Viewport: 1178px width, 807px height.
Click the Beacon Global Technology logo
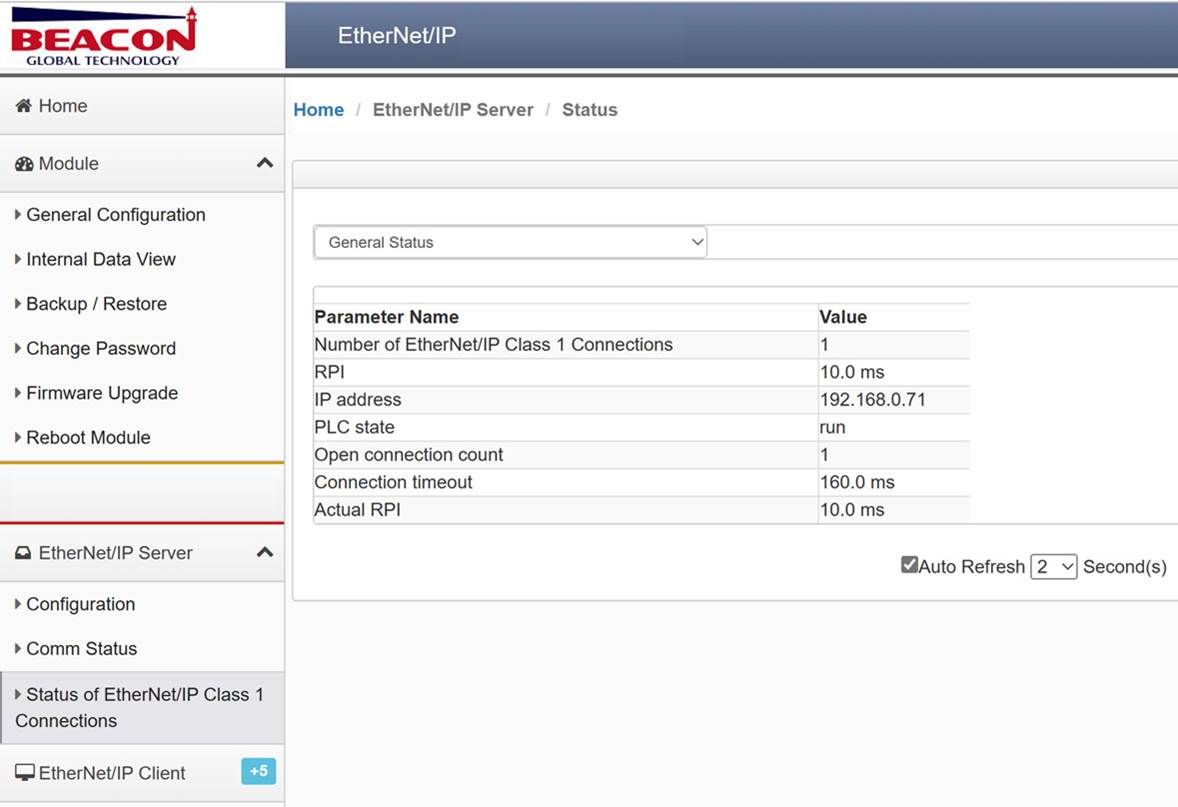click(104, 36)
